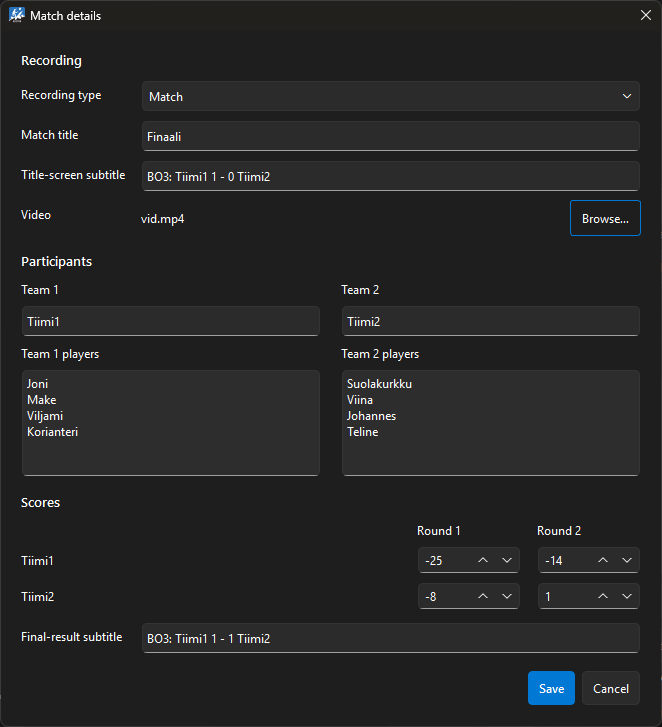Click player name Joni
The height and width of the screenshot is (727, 662).
(37, 384)
